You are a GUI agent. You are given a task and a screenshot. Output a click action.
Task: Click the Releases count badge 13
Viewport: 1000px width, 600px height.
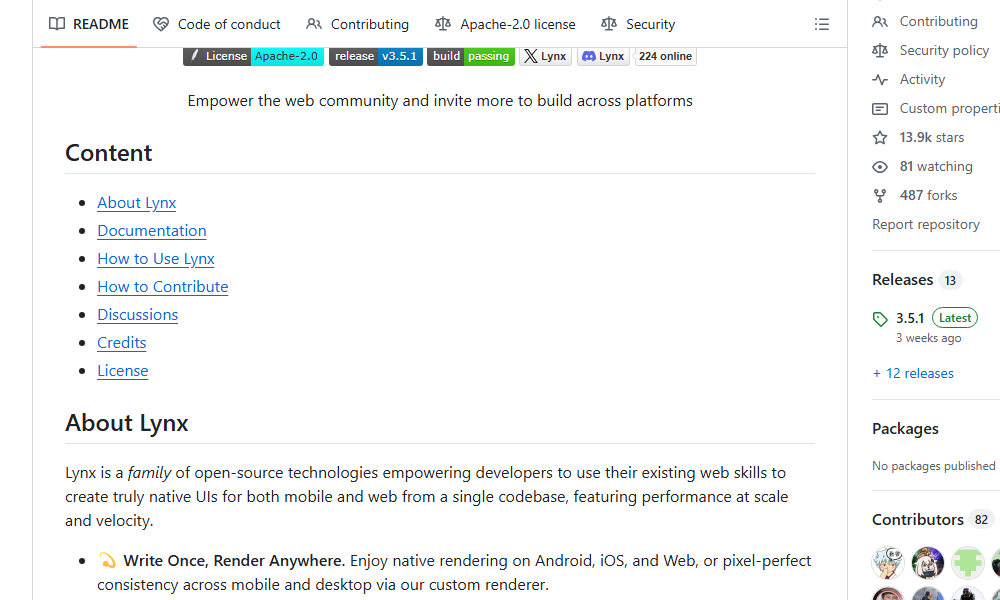(x=950, y=281)
